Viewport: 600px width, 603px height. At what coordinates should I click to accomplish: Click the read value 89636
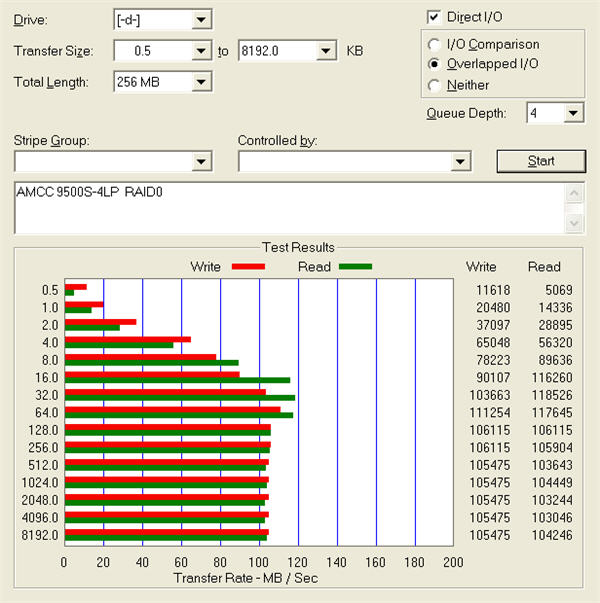(555, 360)
